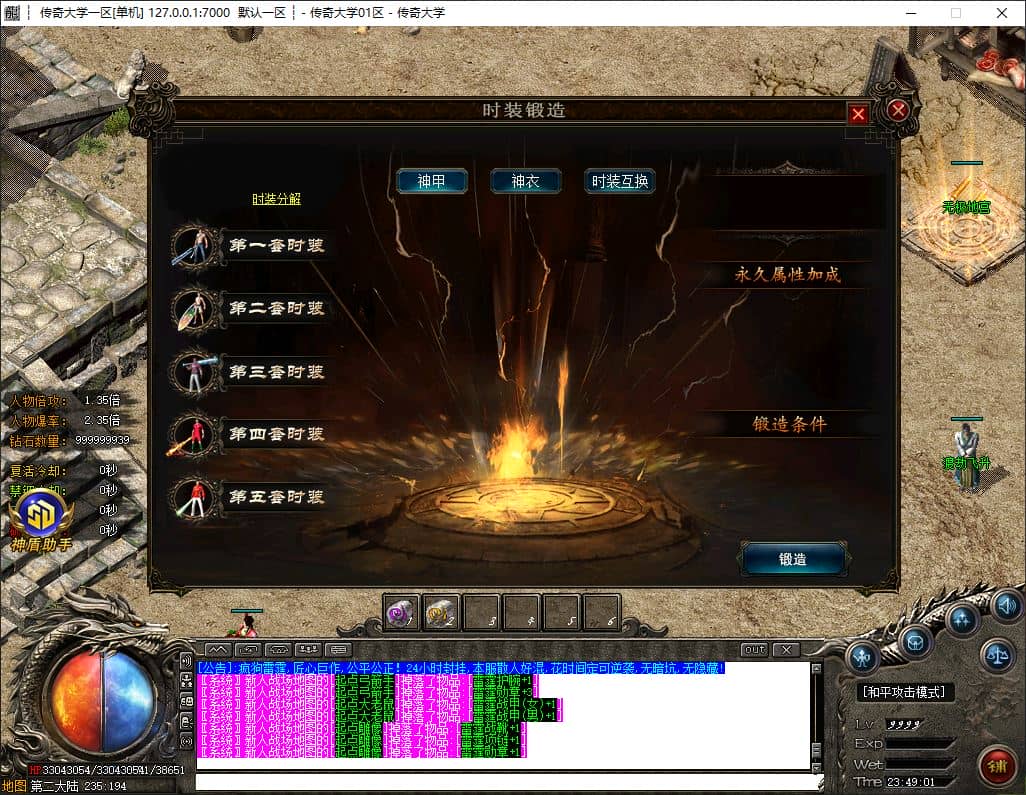Viewport: 1026px width, 795px height.
Task: Toggle the guild chat channel icon
Action: (x=186, y=701)
